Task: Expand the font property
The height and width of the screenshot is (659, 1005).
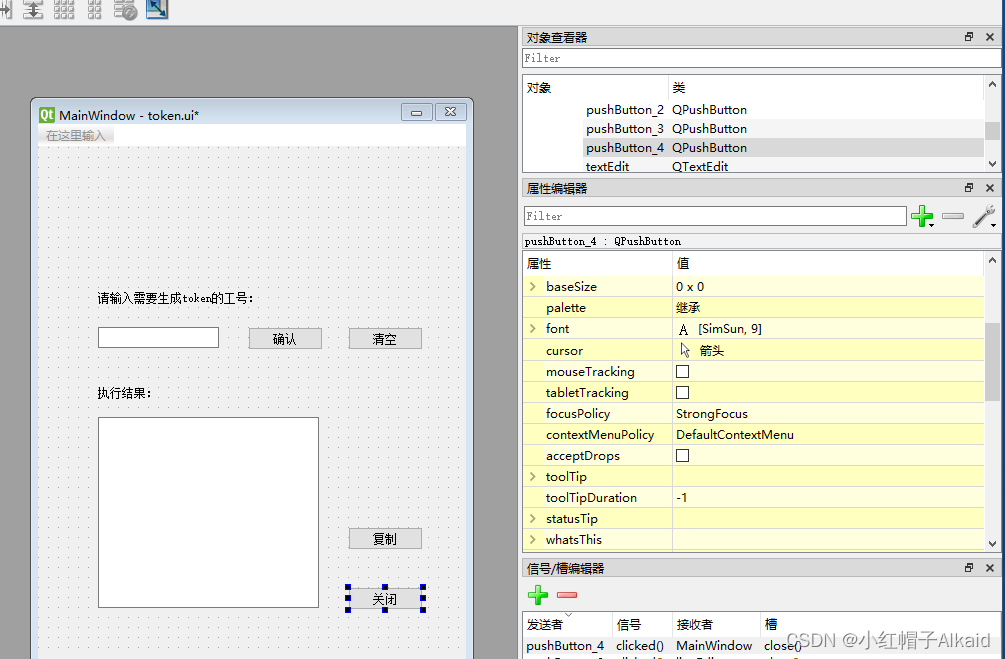Action: 533,329
